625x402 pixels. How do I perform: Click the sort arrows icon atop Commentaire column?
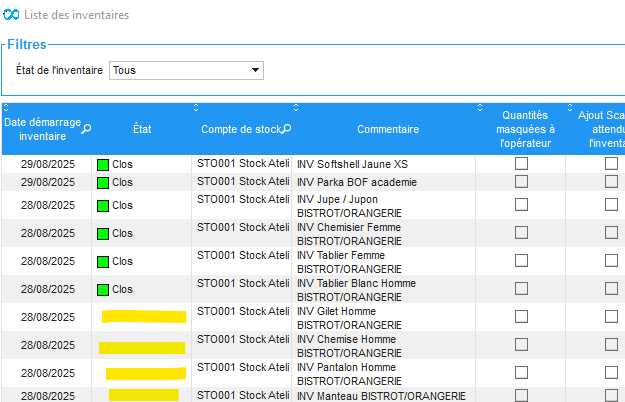coord(296,108)
